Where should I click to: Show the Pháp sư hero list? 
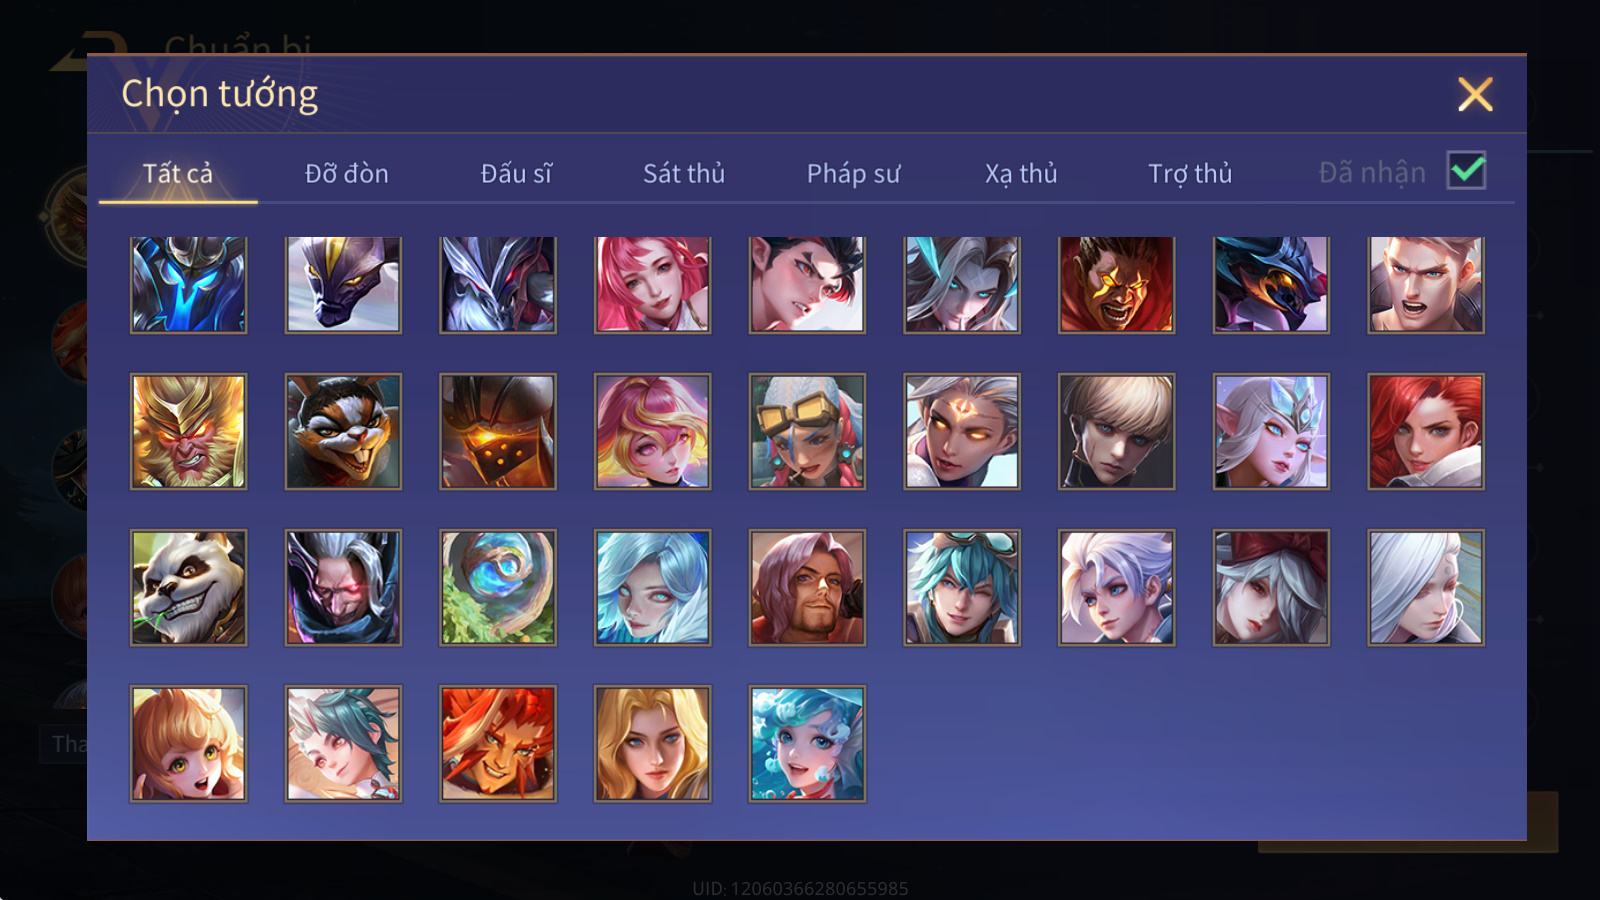point(853,173)
